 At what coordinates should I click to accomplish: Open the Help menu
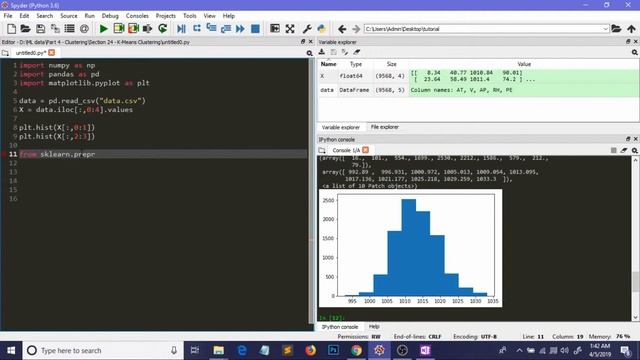[x=229, y=16]
